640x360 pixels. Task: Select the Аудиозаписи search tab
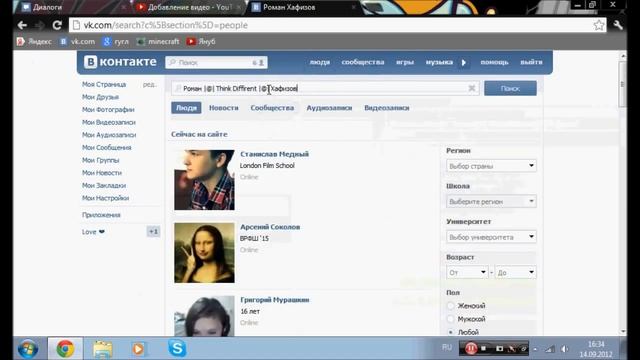pyautogui.click(x=329, y=108)
